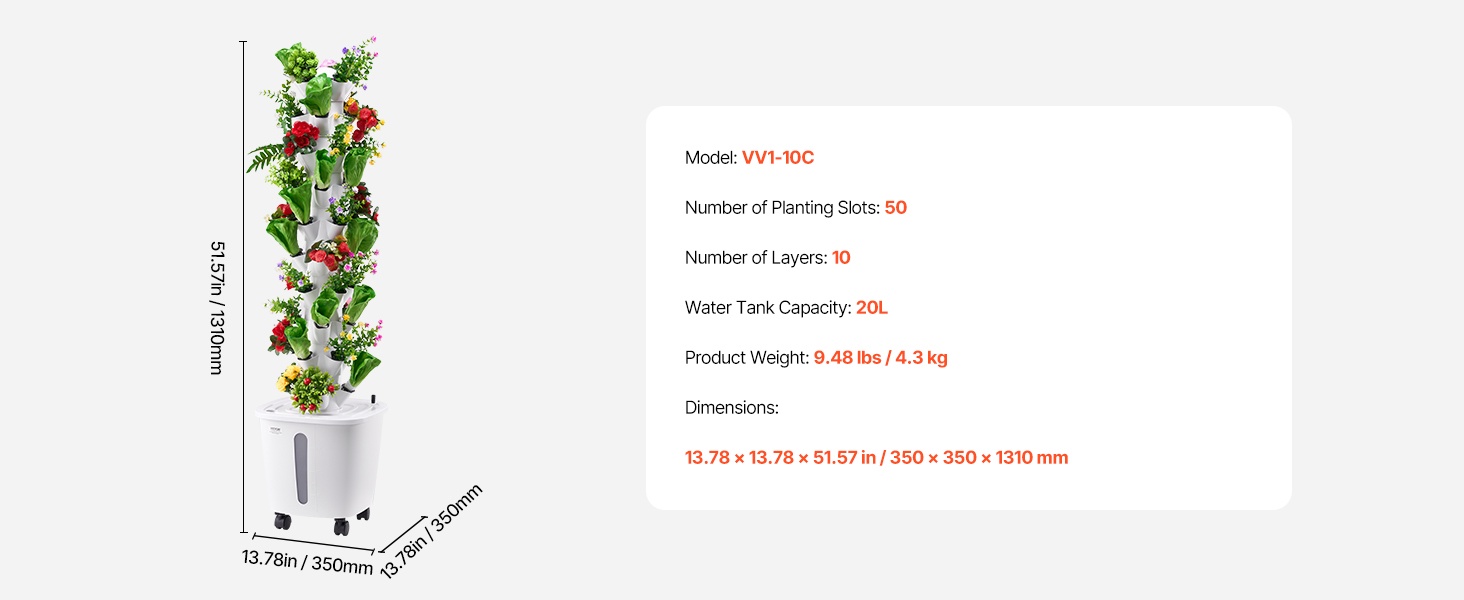
Task: Click the horizontal 13.78in / 350mm width label
Action: click(x=306, y=562)
